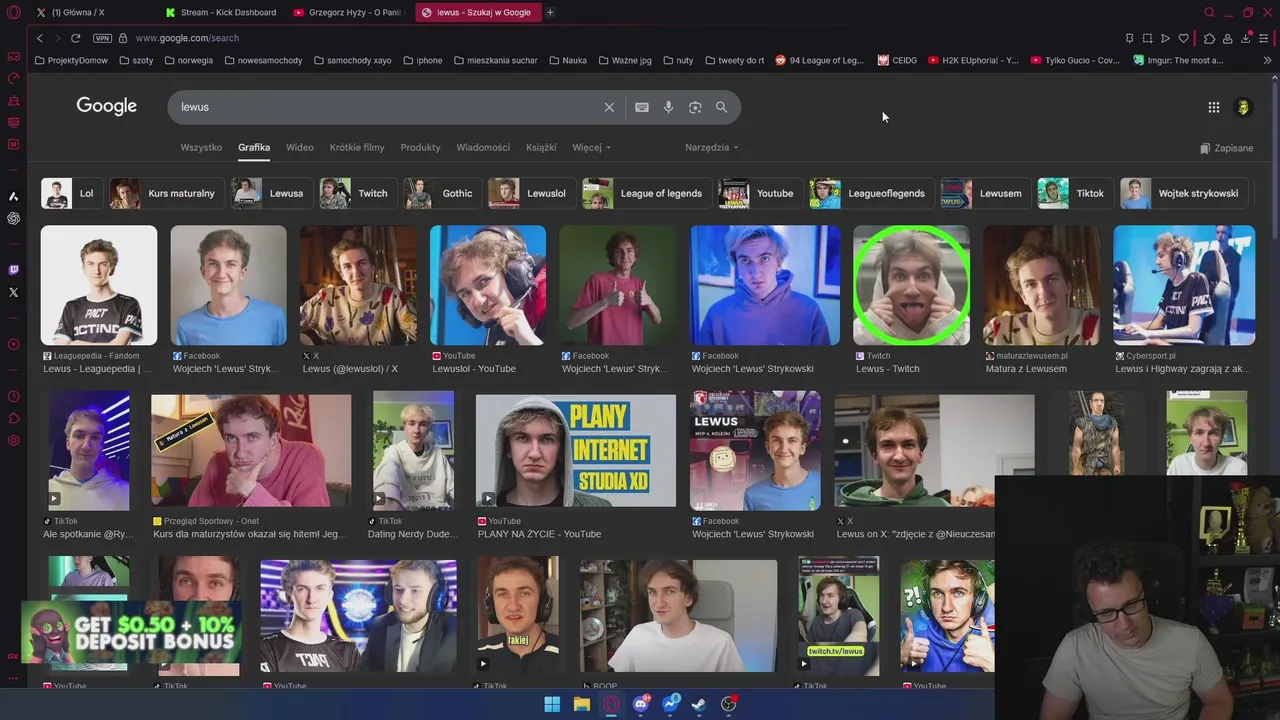
Task: Open the Imgur bookmark
Action: (x=1178, y=60)
